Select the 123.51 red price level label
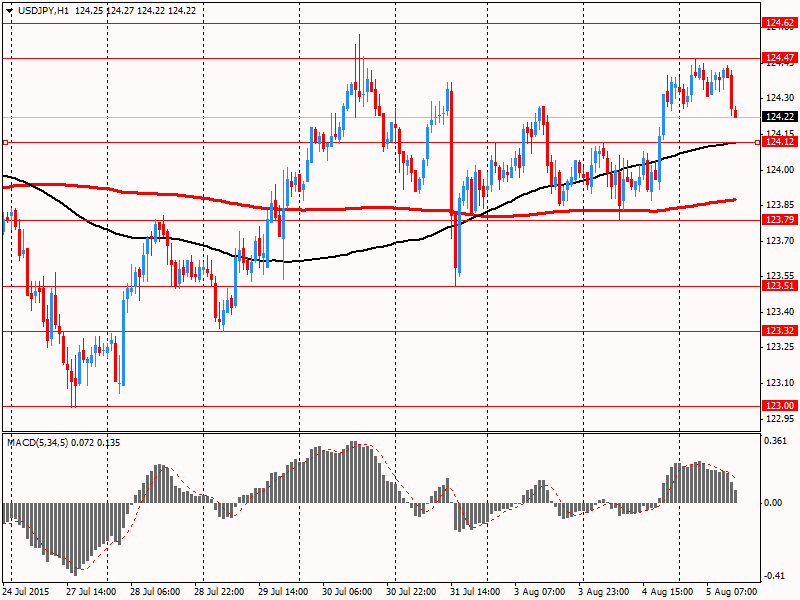800x600 pixels. point(779,286)
